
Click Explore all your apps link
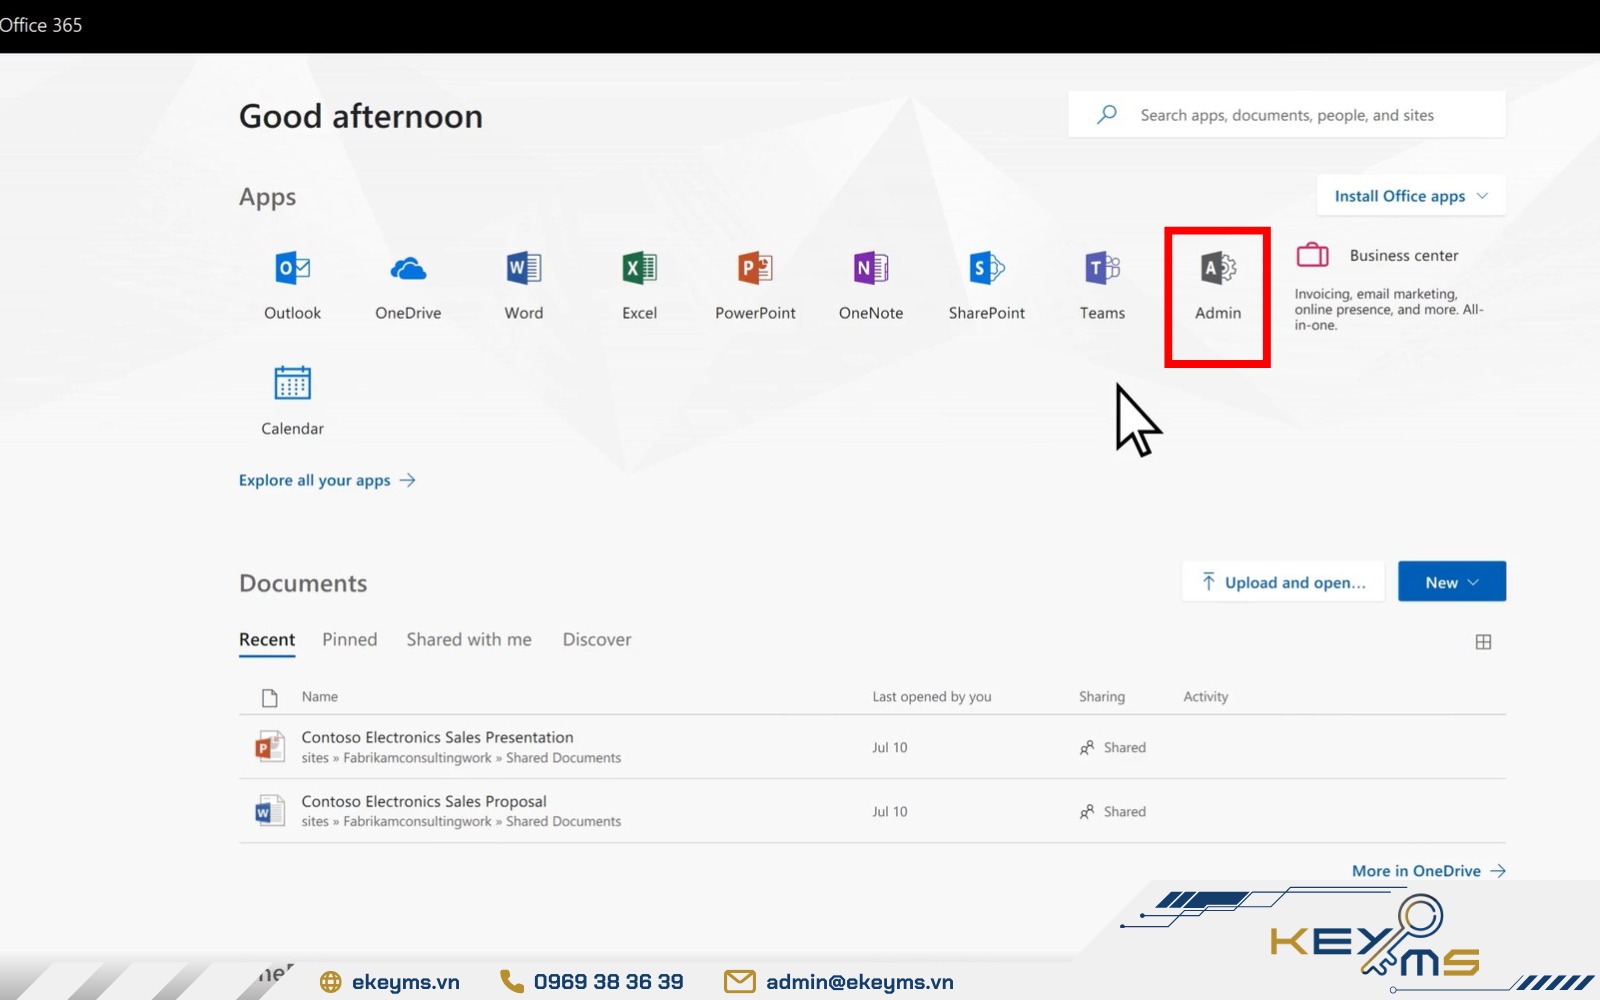click(x=327, y=480)
